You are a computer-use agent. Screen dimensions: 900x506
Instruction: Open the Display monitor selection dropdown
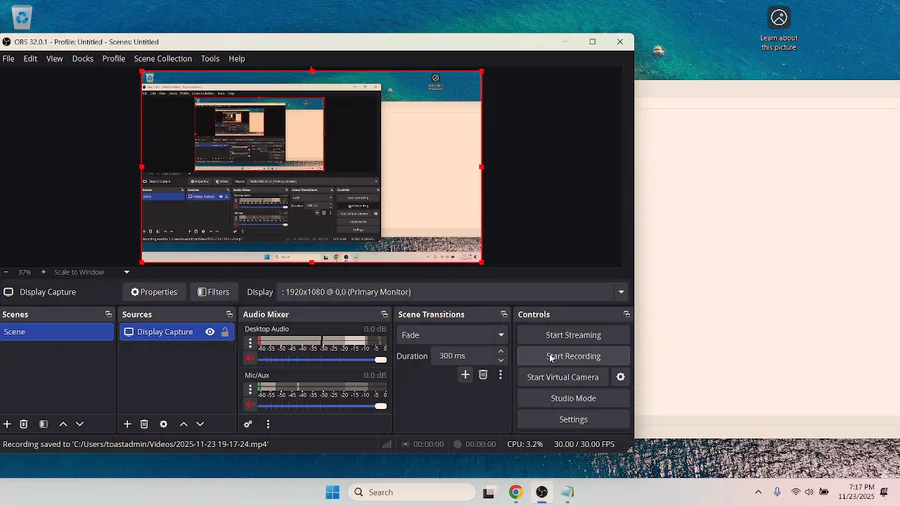pos(621,292)
